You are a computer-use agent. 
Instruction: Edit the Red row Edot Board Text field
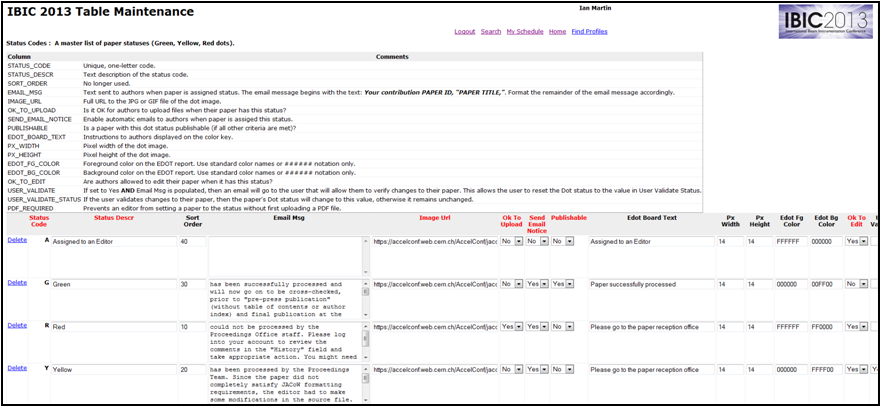pos(651,327)
